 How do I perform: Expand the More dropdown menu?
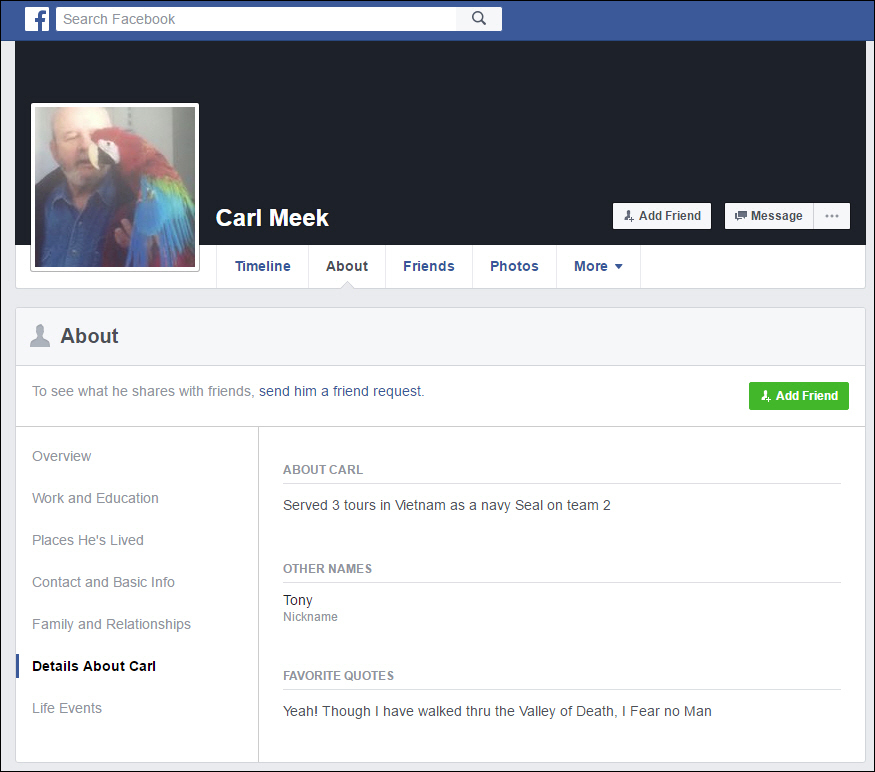[x=598, y=266]
